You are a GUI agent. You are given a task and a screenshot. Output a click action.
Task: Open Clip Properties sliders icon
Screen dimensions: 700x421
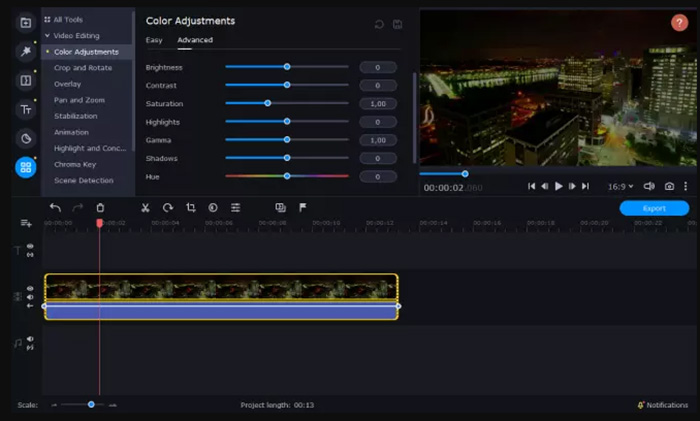(x=235, y=208)
